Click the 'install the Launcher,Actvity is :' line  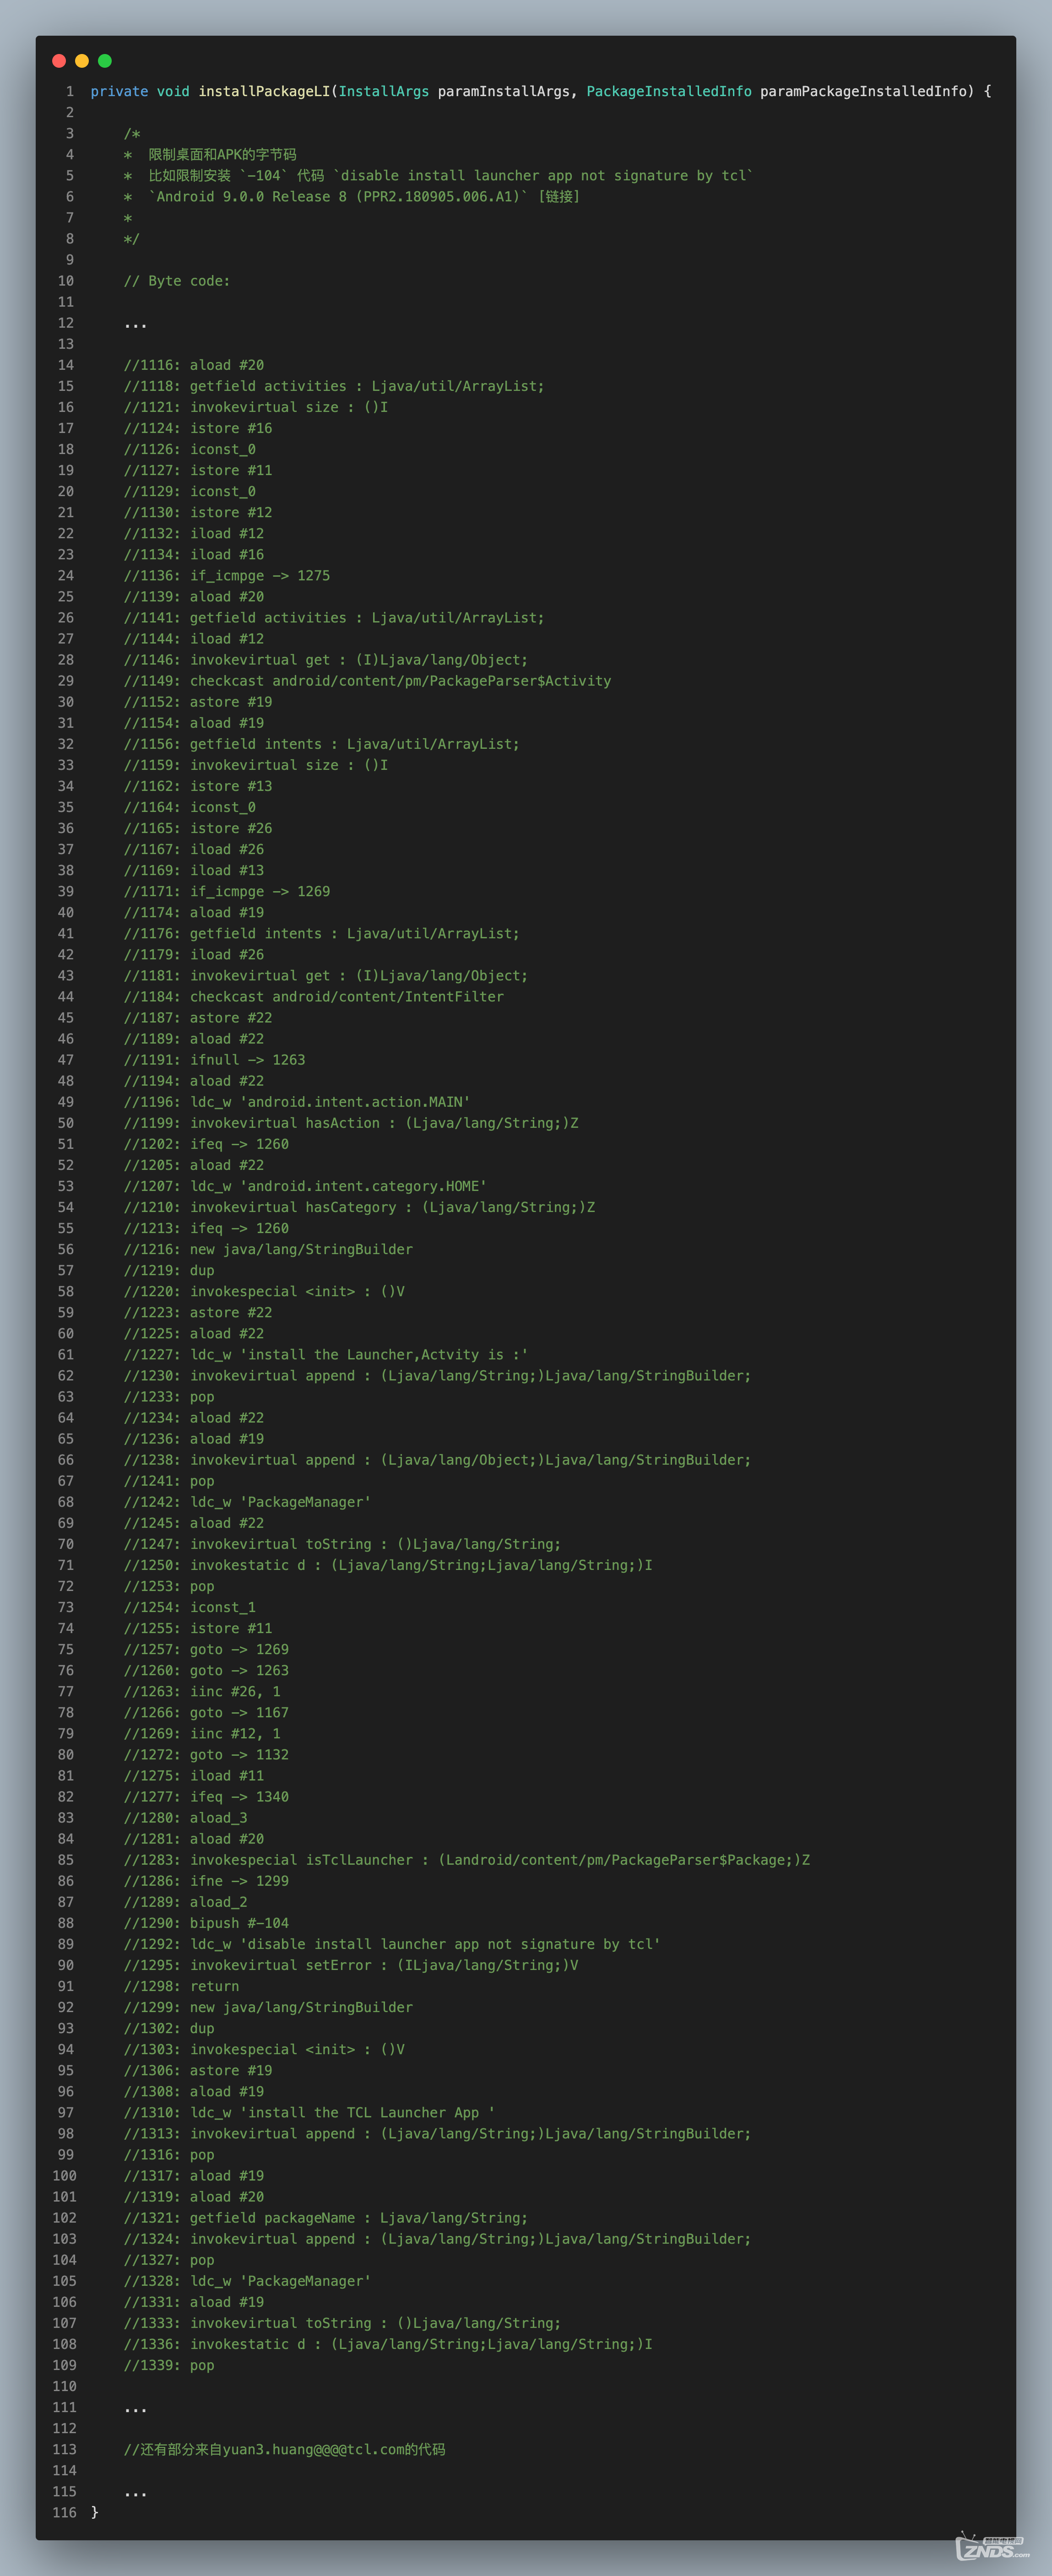(x=326, y=1355)
